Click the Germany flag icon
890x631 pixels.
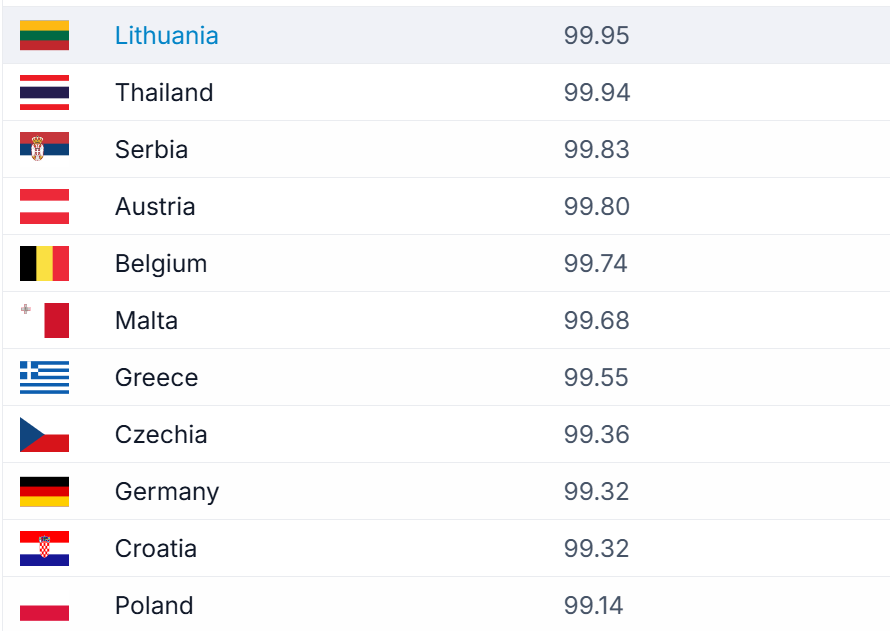[44, 491]
